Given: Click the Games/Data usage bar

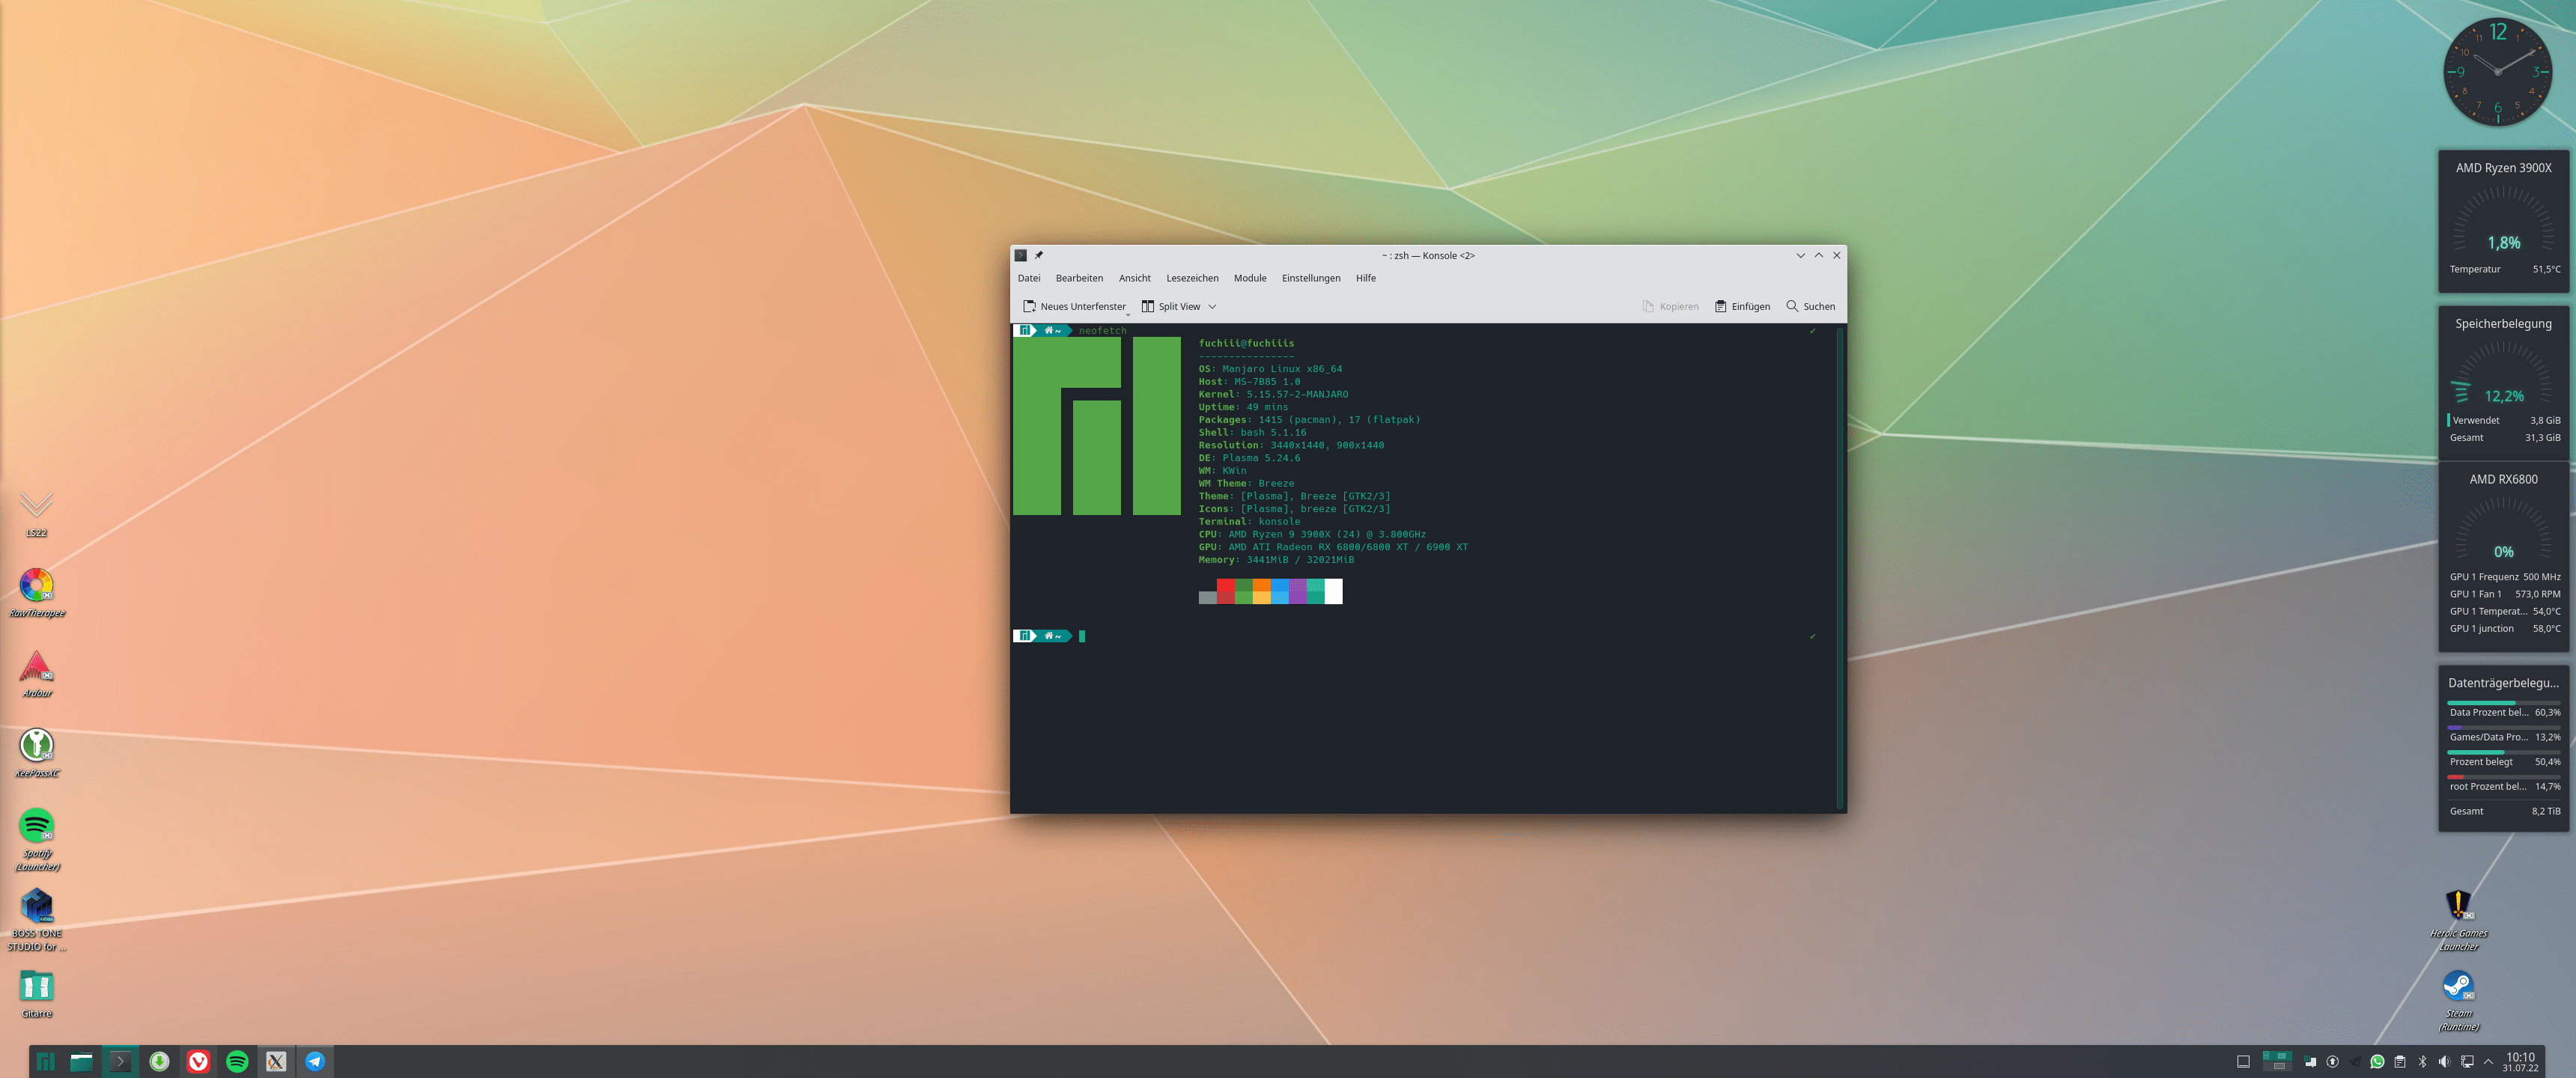Looking at the screenshot, I should [2503, 728].
